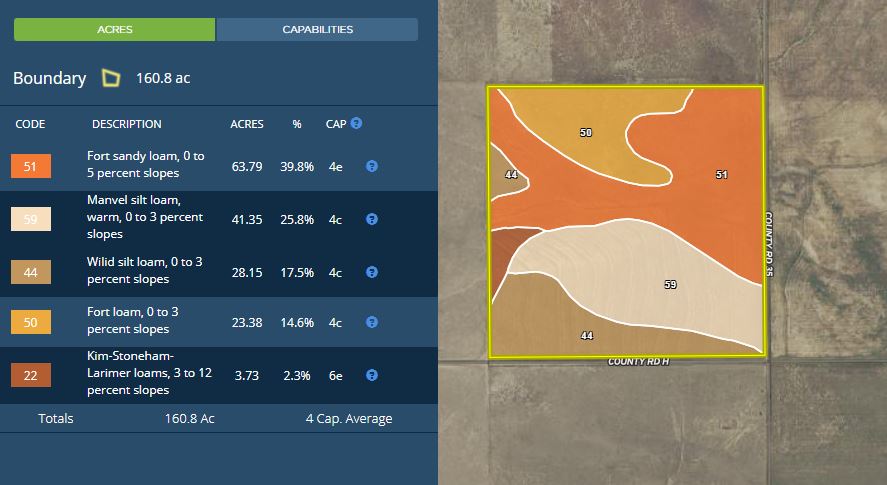Viewport: 887px width, 485px height.
Task: Click the Fort sandy loam description text
Action: pyautogui.click(x=145, y=166)
